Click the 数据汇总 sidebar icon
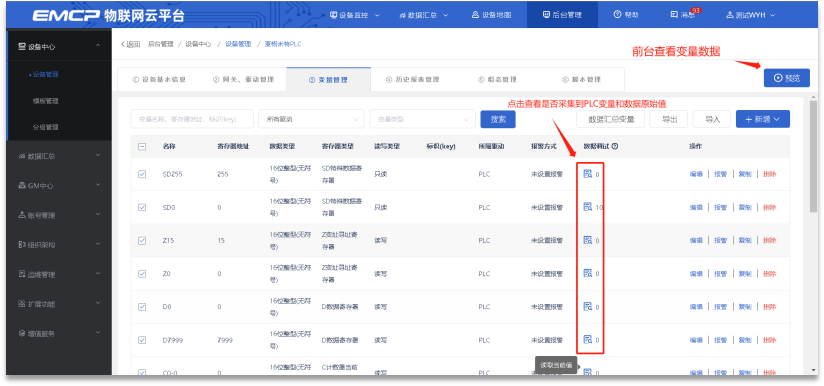 [x=22, y=156]
